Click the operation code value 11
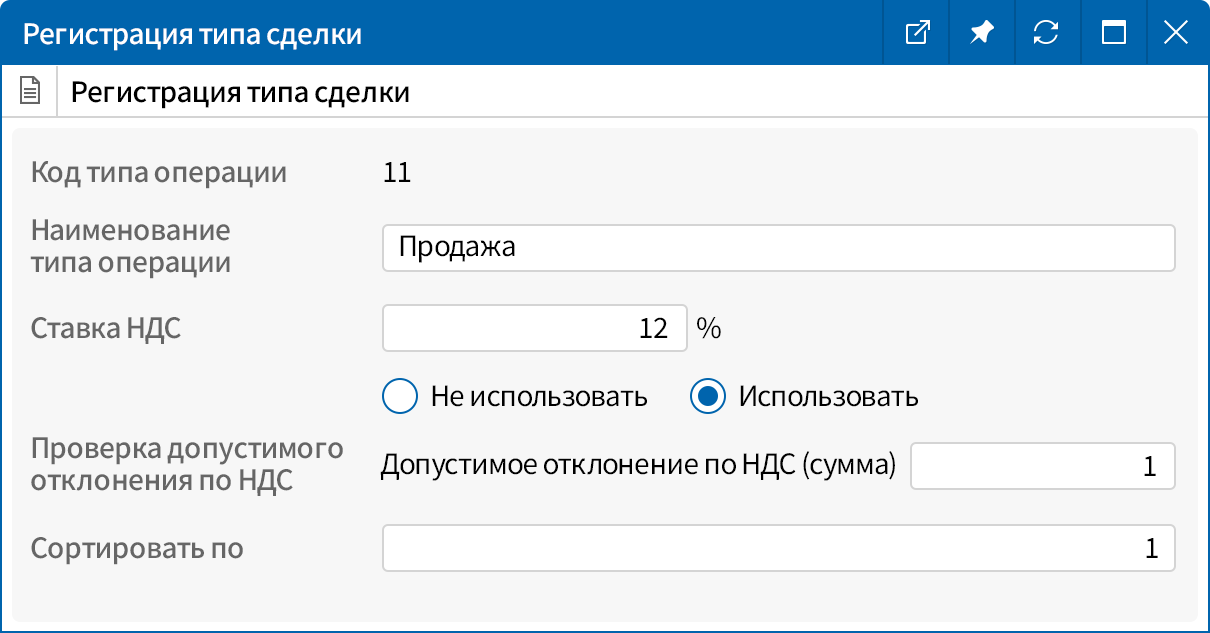This screenshot has width=1210, height=633. [397, 171]
